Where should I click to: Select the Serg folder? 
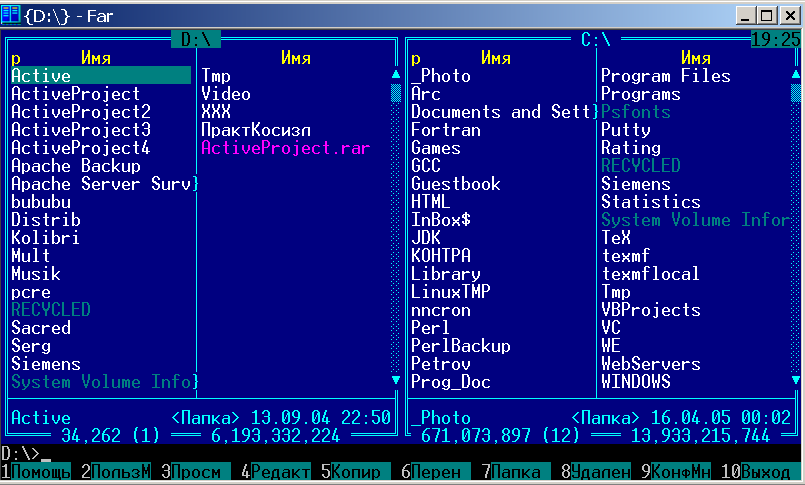click(x=31, y=345)
